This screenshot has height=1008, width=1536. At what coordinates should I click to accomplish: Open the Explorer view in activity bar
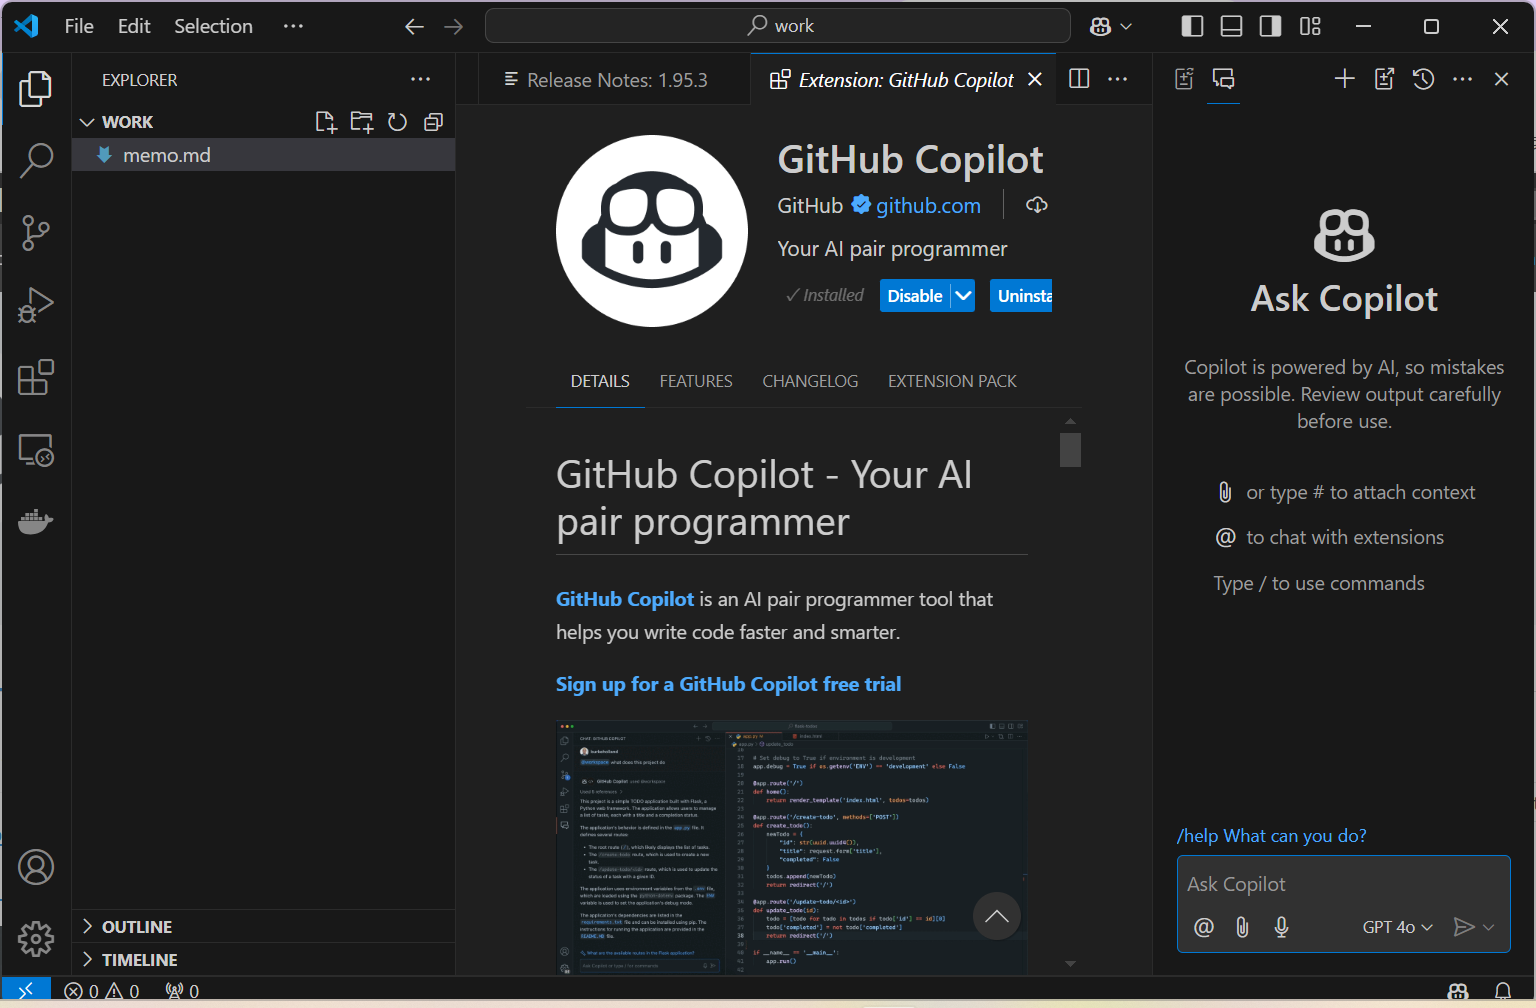36,89
